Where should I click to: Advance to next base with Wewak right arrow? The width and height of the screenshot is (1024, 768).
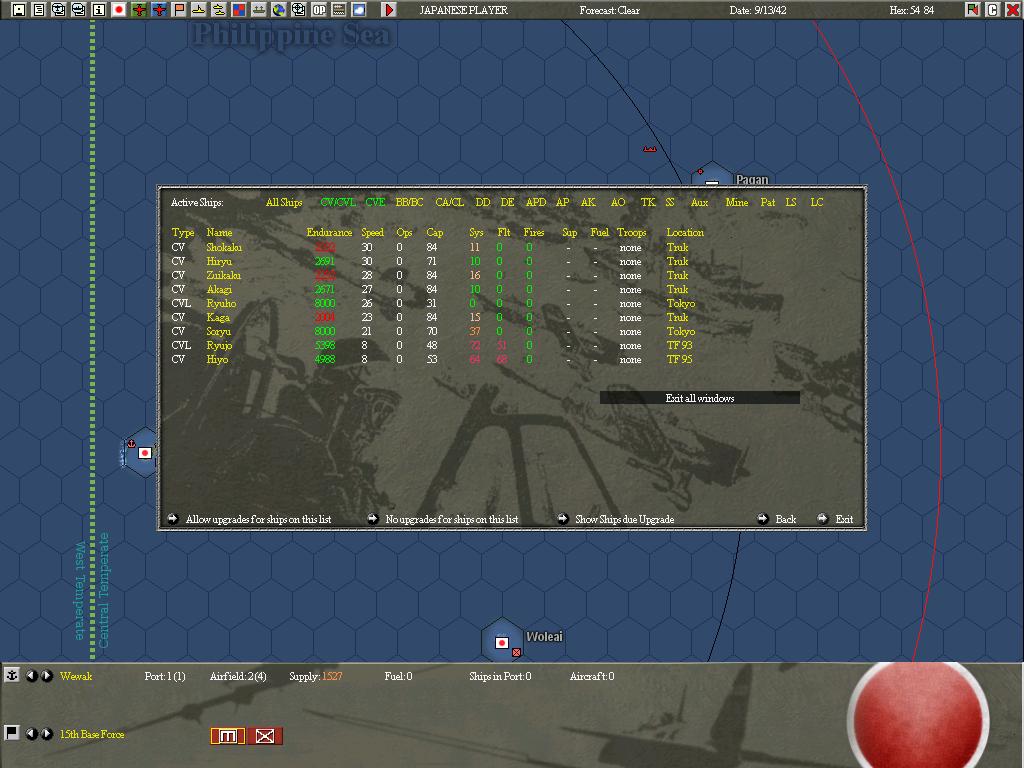point(45,676)
